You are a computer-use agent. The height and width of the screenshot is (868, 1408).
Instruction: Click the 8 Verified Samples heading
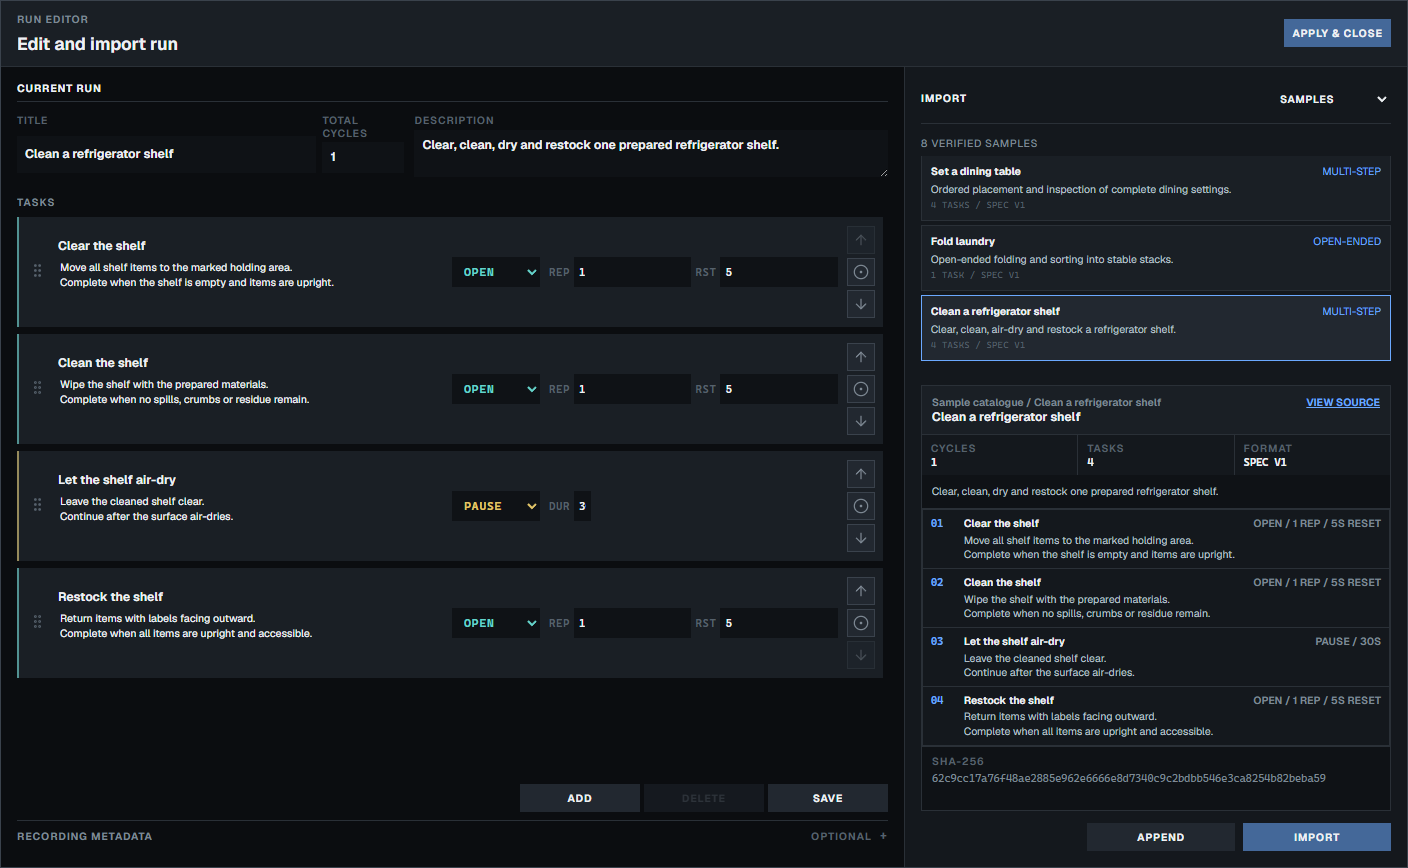[x=979, y=143]
